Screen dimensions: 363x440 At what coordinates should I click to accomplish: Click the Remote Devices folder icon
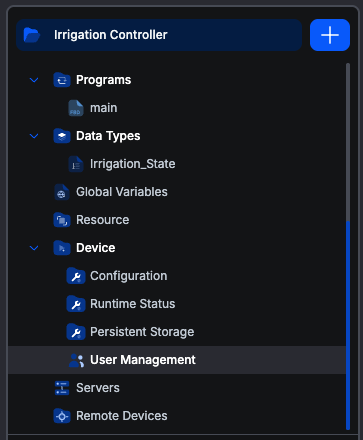pos(62,416)
